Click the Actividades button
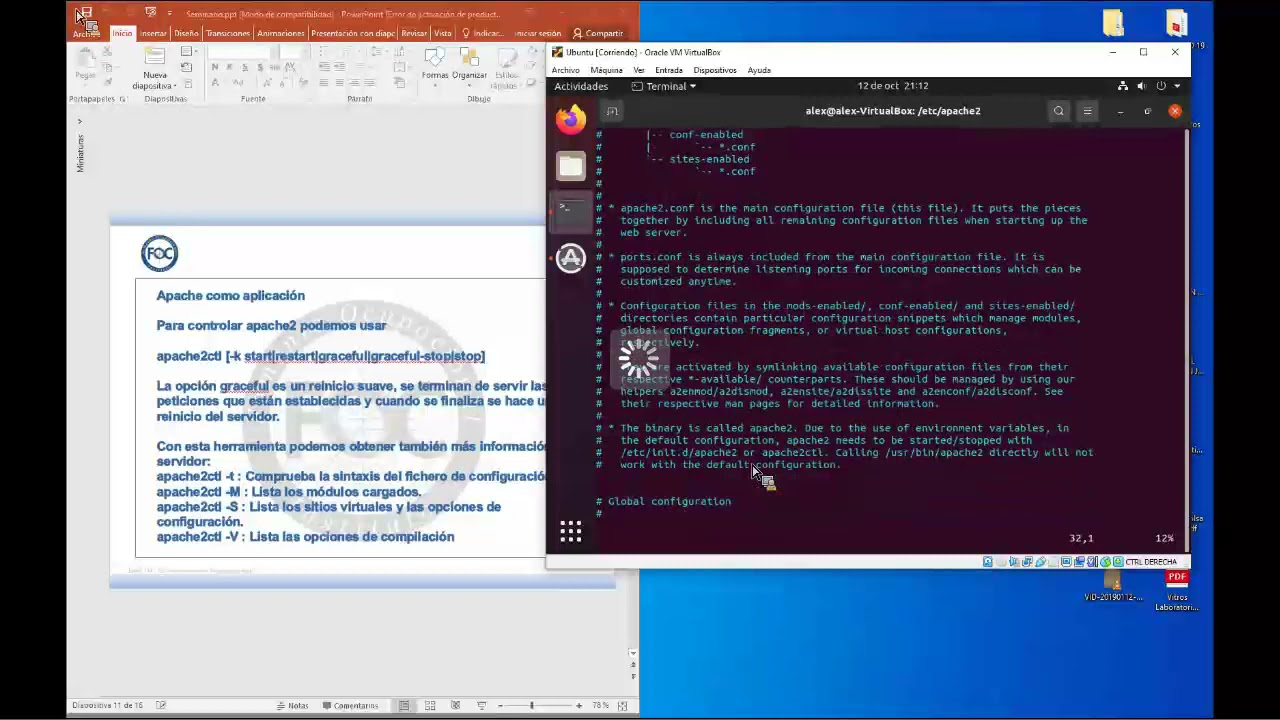 pos(581,86)
